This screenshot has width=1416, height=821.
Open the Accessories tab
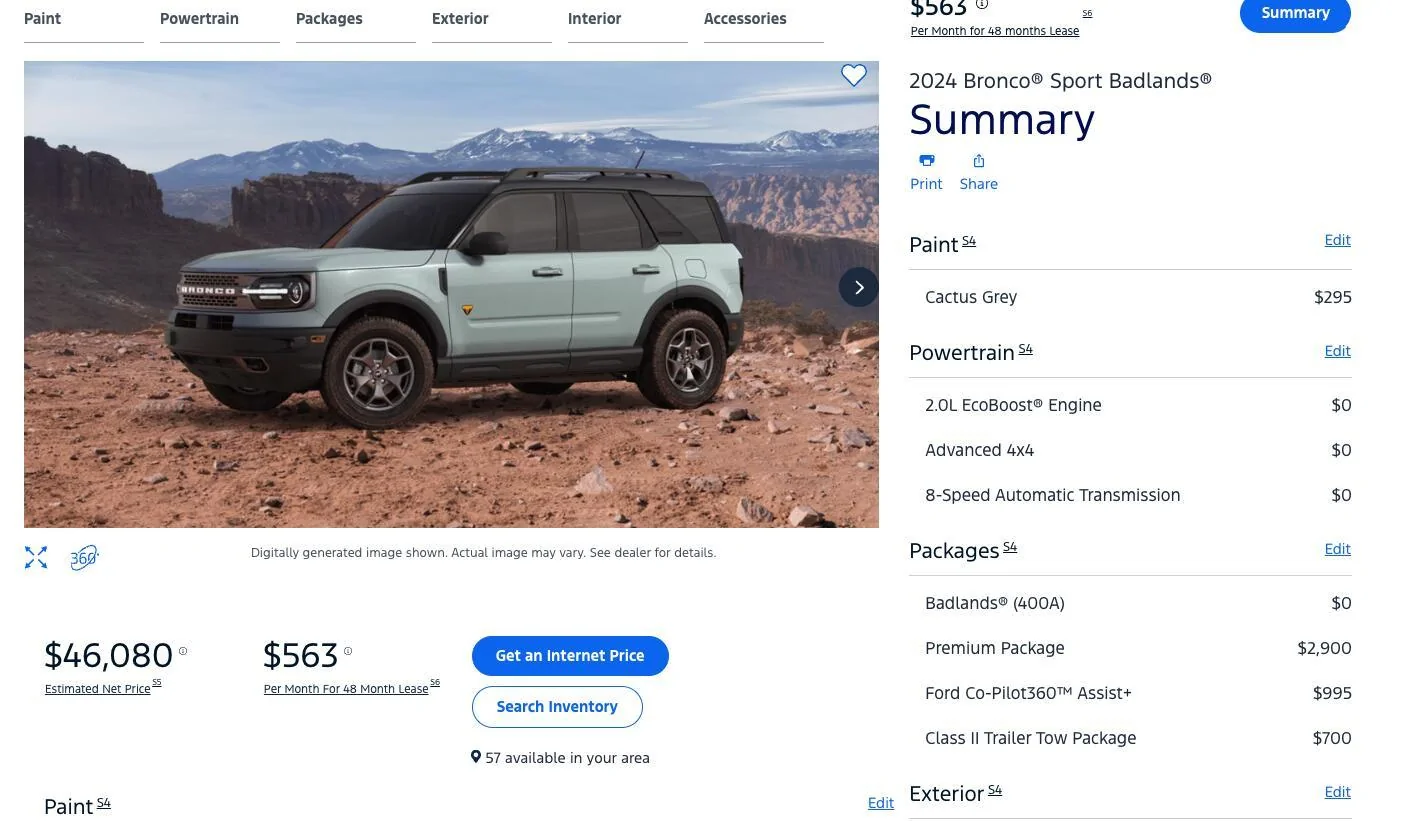coord(745,18)
